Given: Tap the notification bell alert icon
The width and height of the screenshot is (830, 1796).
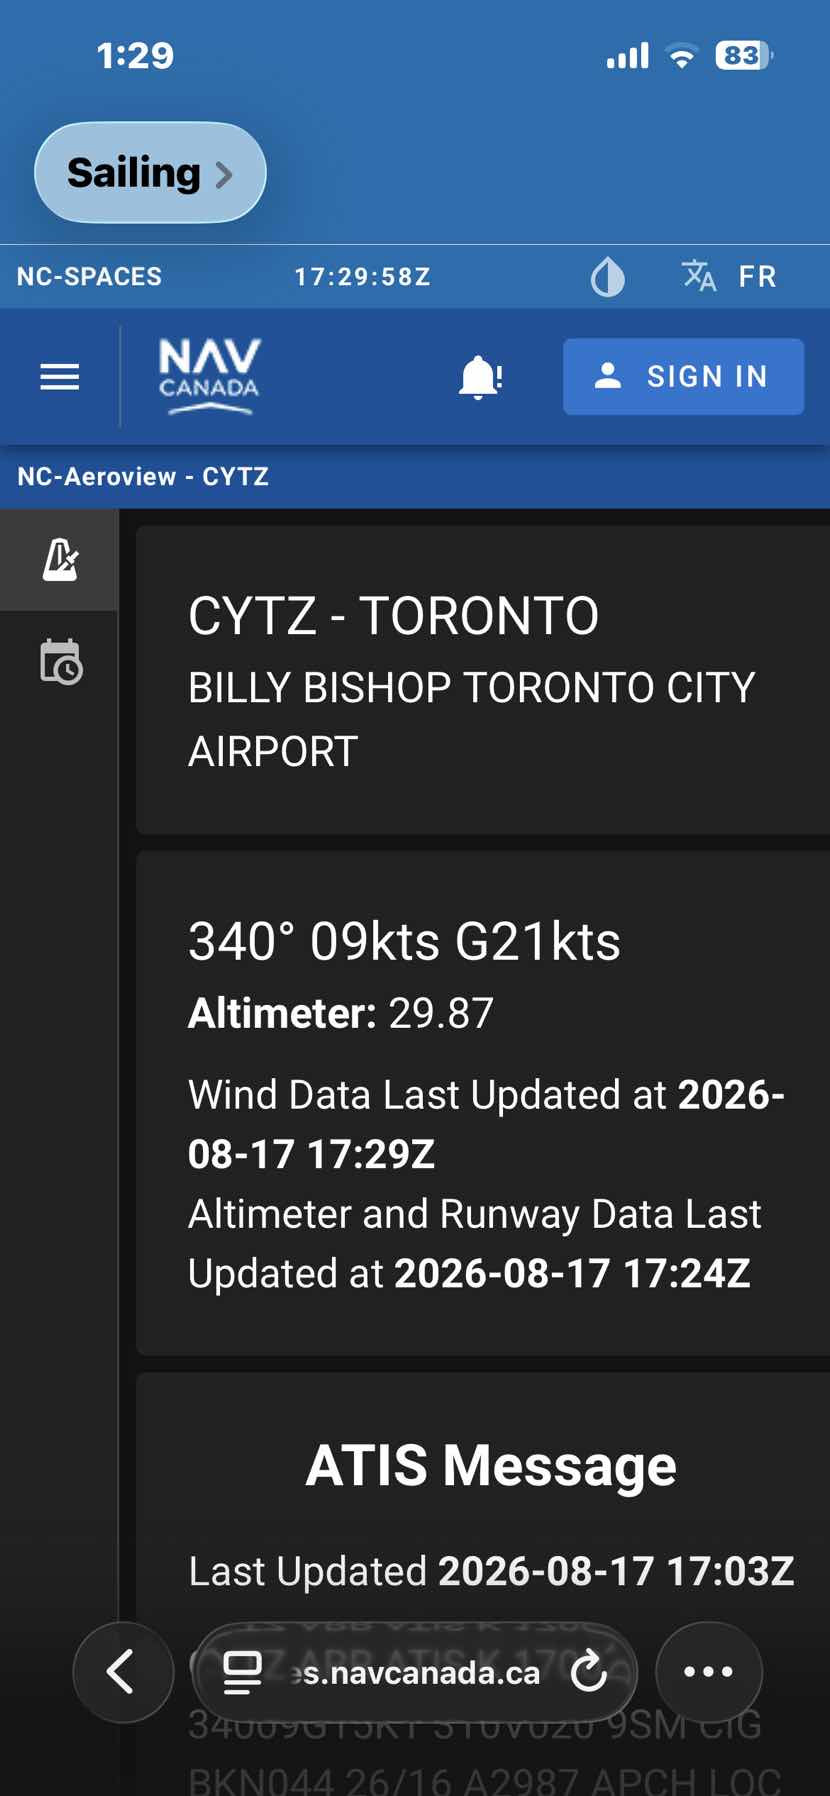Looking at the screenshot, I should pos(480,377).
